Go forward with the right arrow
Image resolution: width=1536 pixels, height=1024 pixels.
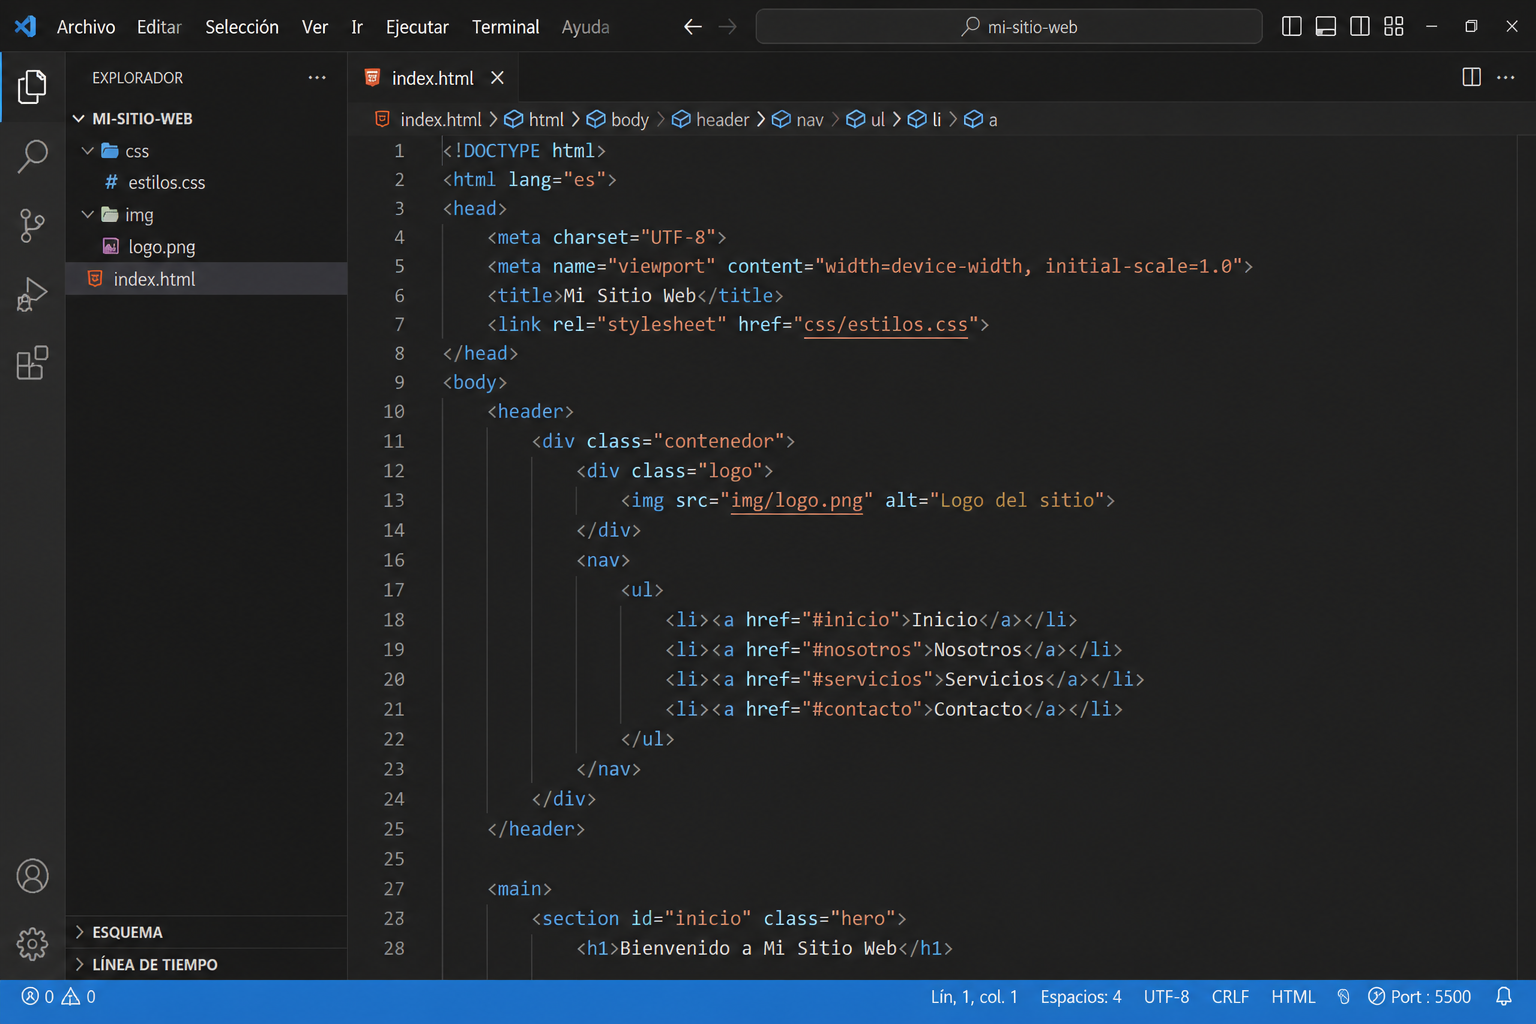click(727, 27)
